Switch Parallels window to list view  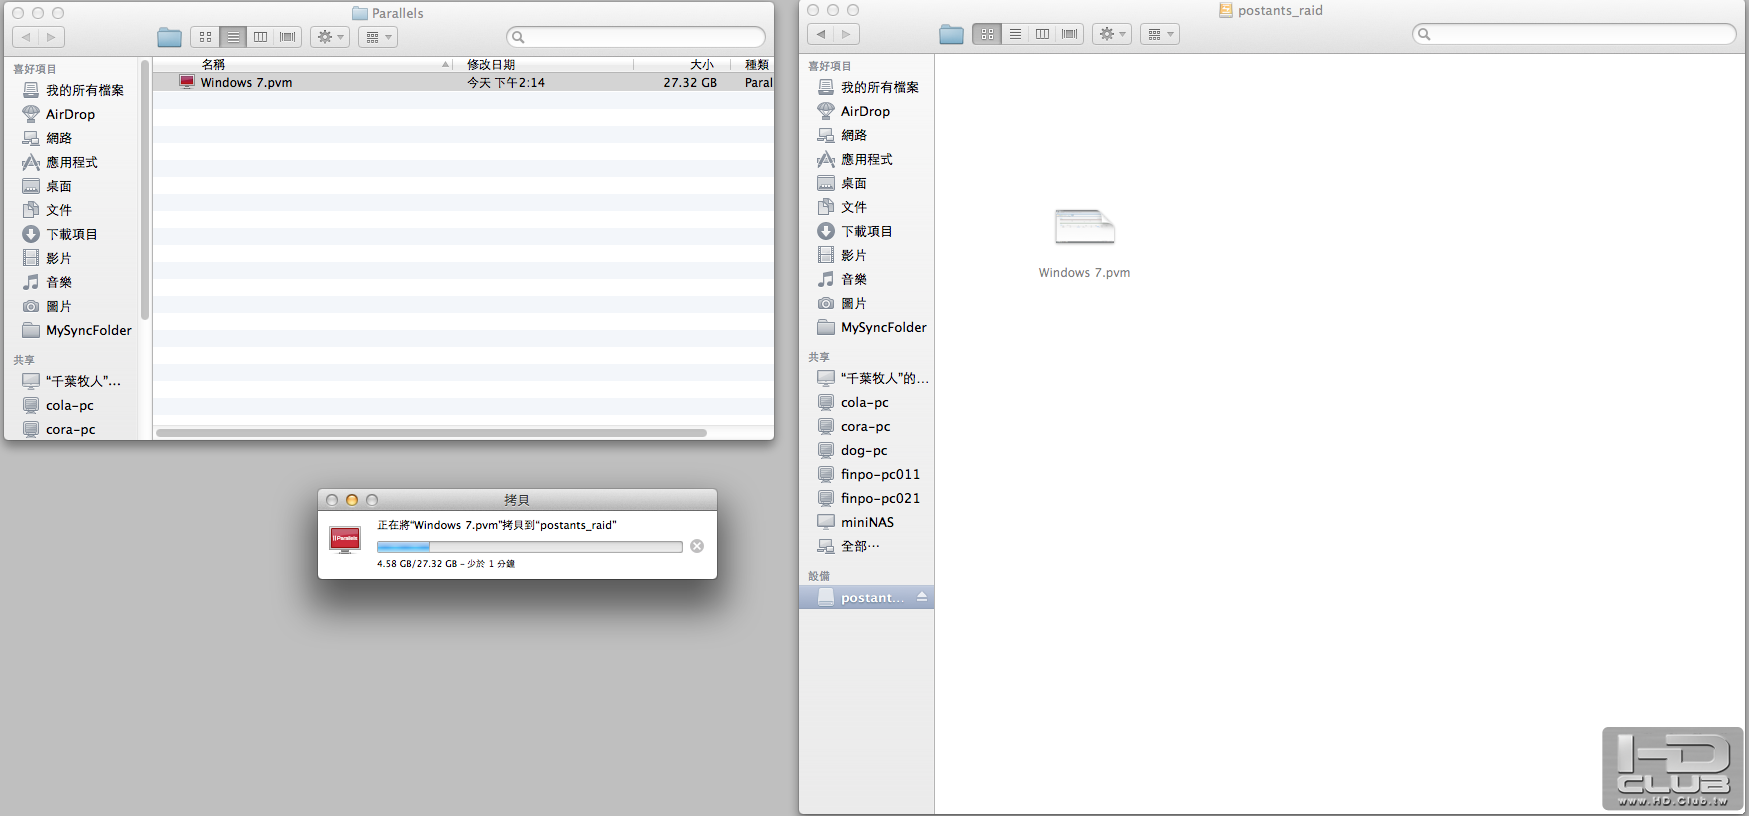point(233,37)
